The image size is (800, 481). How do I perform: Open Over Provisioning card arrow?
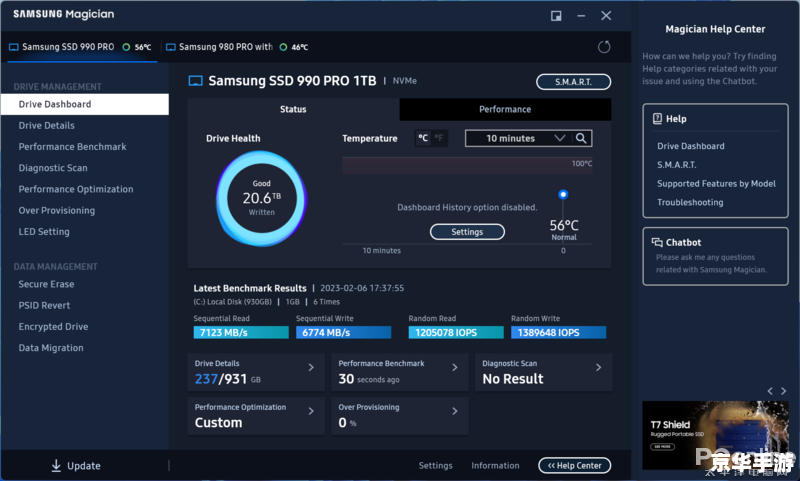455,411
